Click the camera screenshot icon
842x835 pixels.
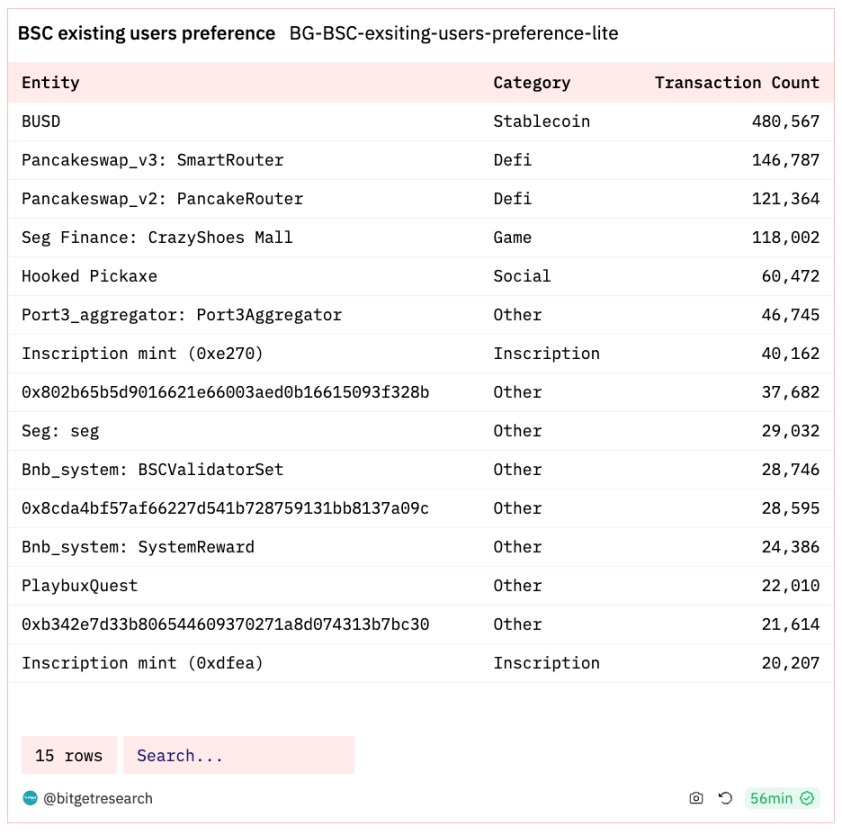pyautogui.click(x=696, y=798)
